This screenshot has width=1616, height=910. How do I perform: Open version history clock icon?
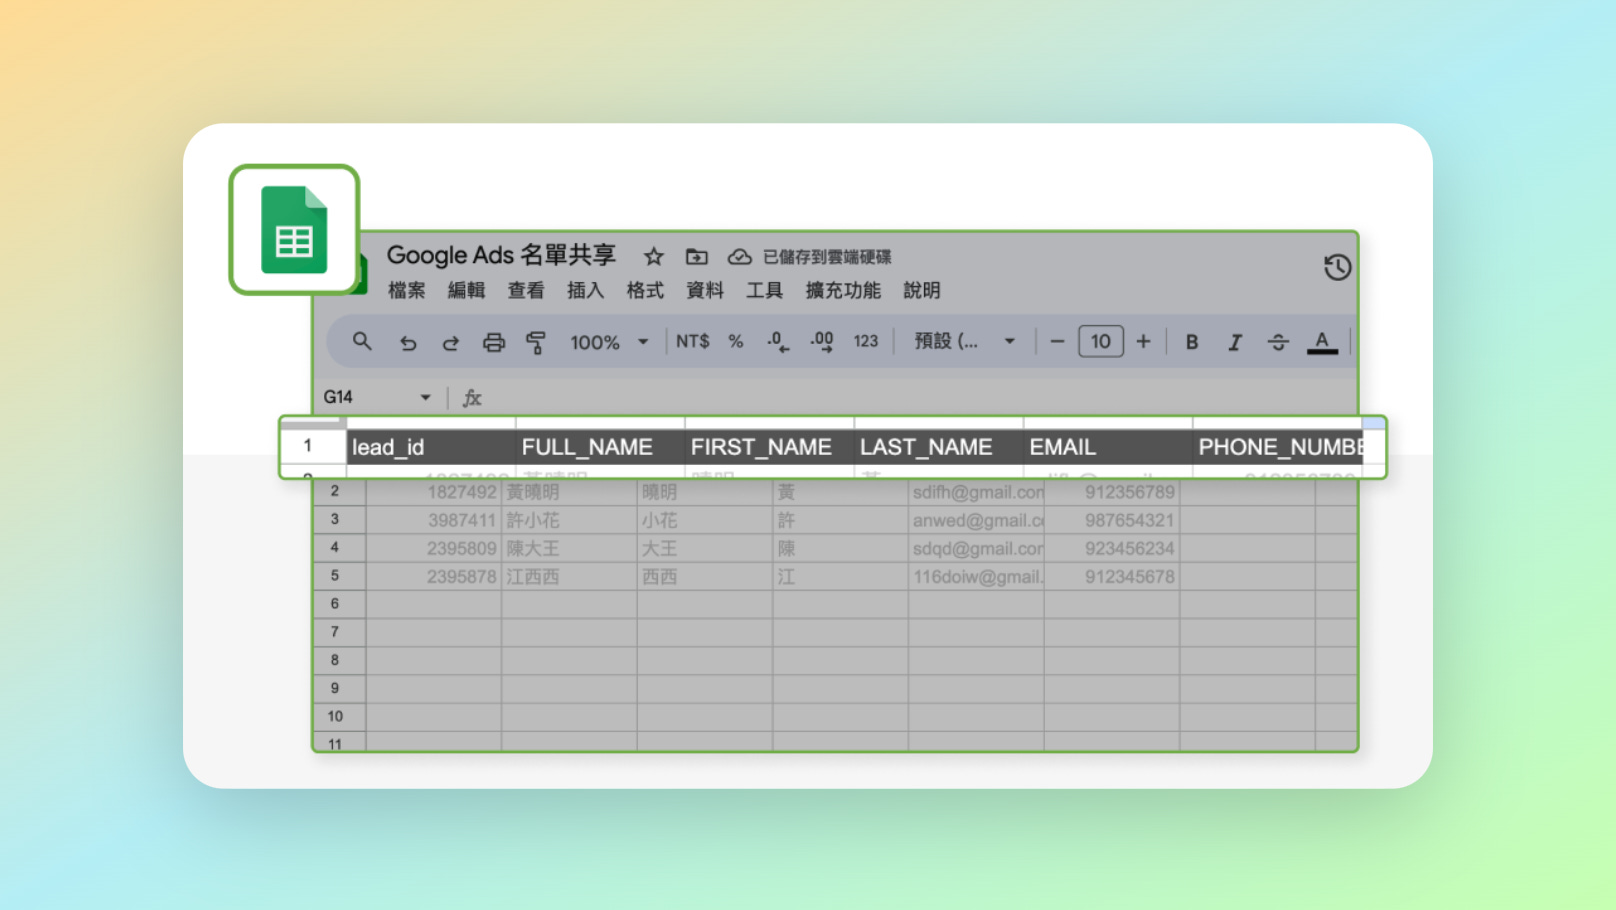(1337, 267)
